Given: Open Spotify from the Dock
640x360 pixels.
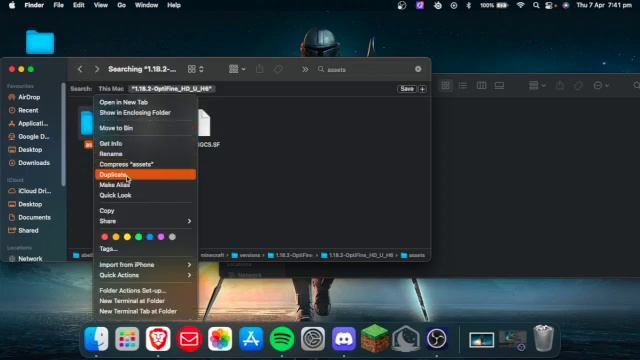Looking at the screenshot, I should [282, 339].
